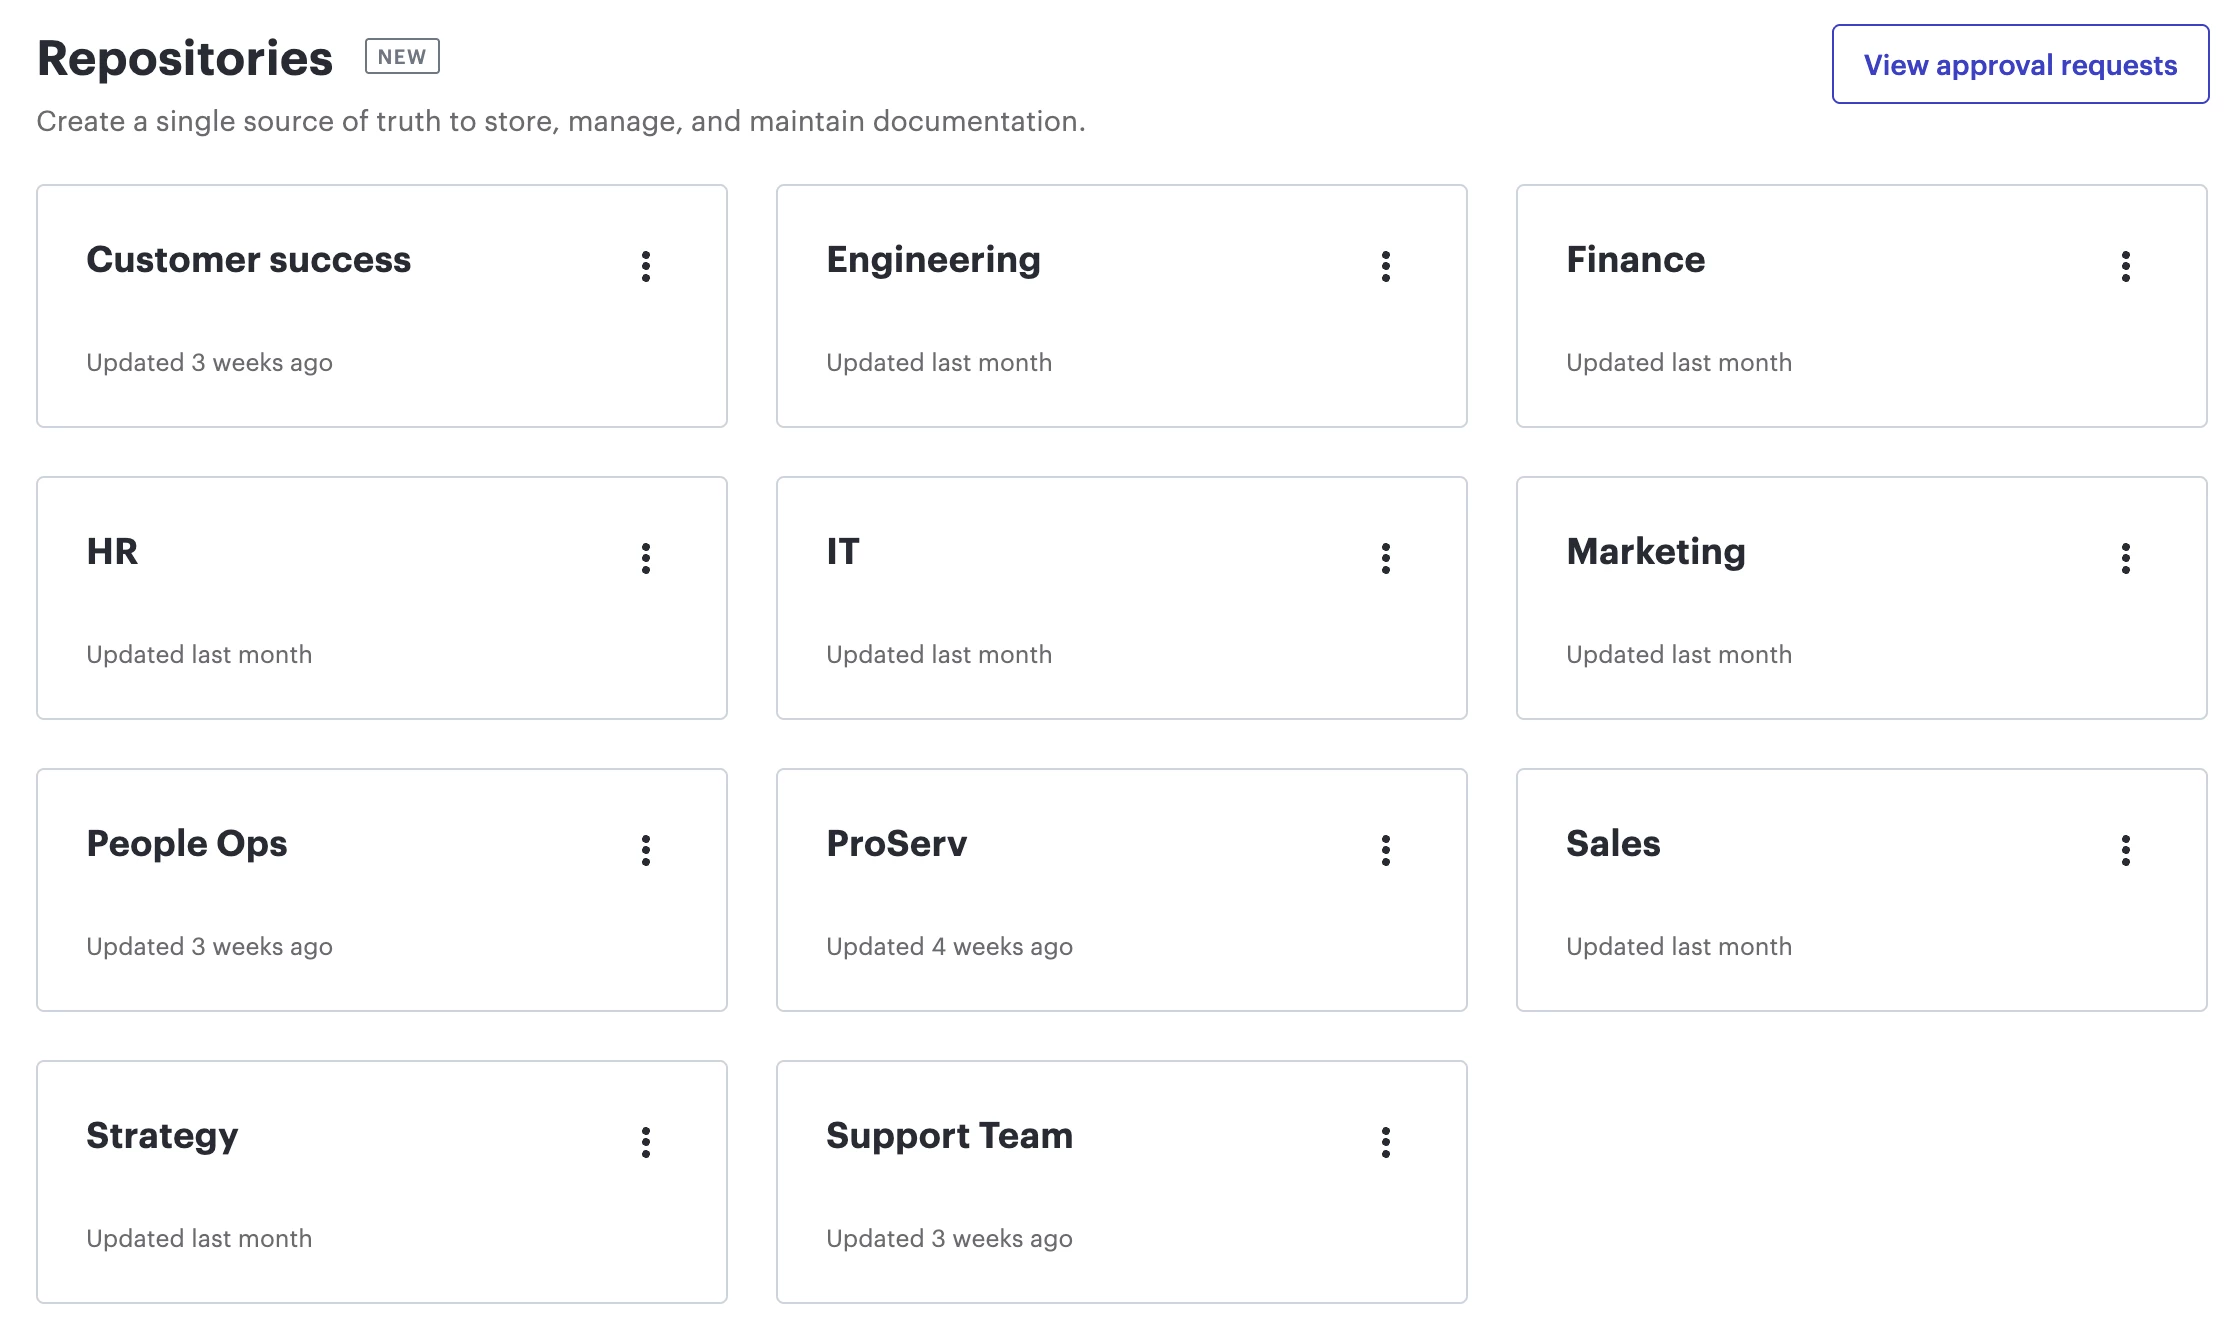Image resolution: width=2226 pixels, height=1322 pixels.
Task: Click the Sales card's three-dot icon
Action: click(2126, 850)
